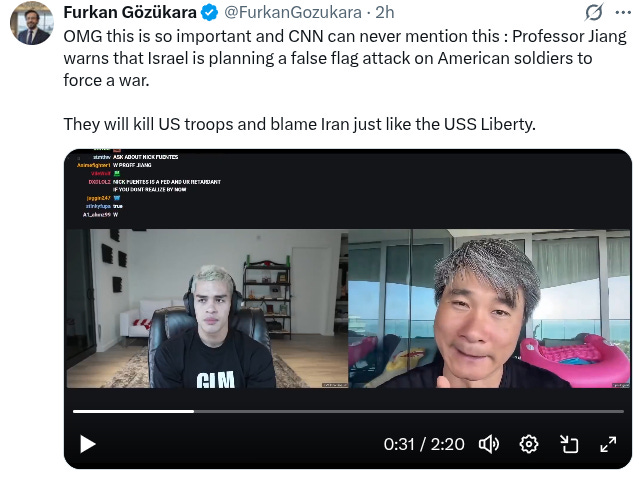Click the blue verified badge

coord(210,12)
